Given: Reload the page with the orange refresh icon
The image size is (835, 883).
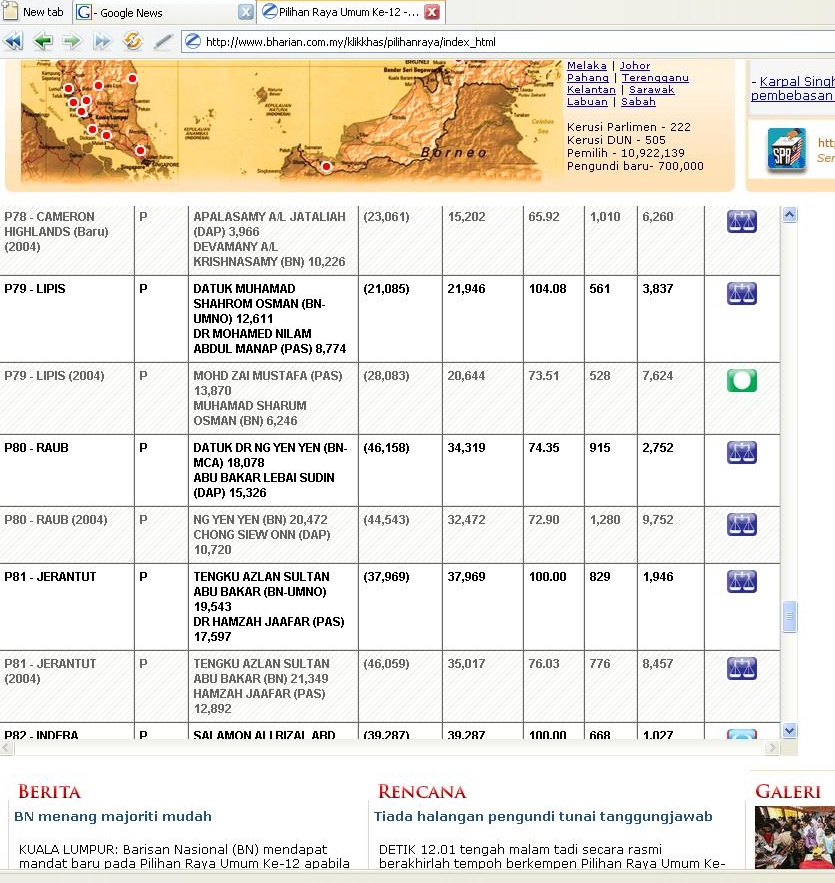Looking at the screenshot, I should (x=132, y=41).
